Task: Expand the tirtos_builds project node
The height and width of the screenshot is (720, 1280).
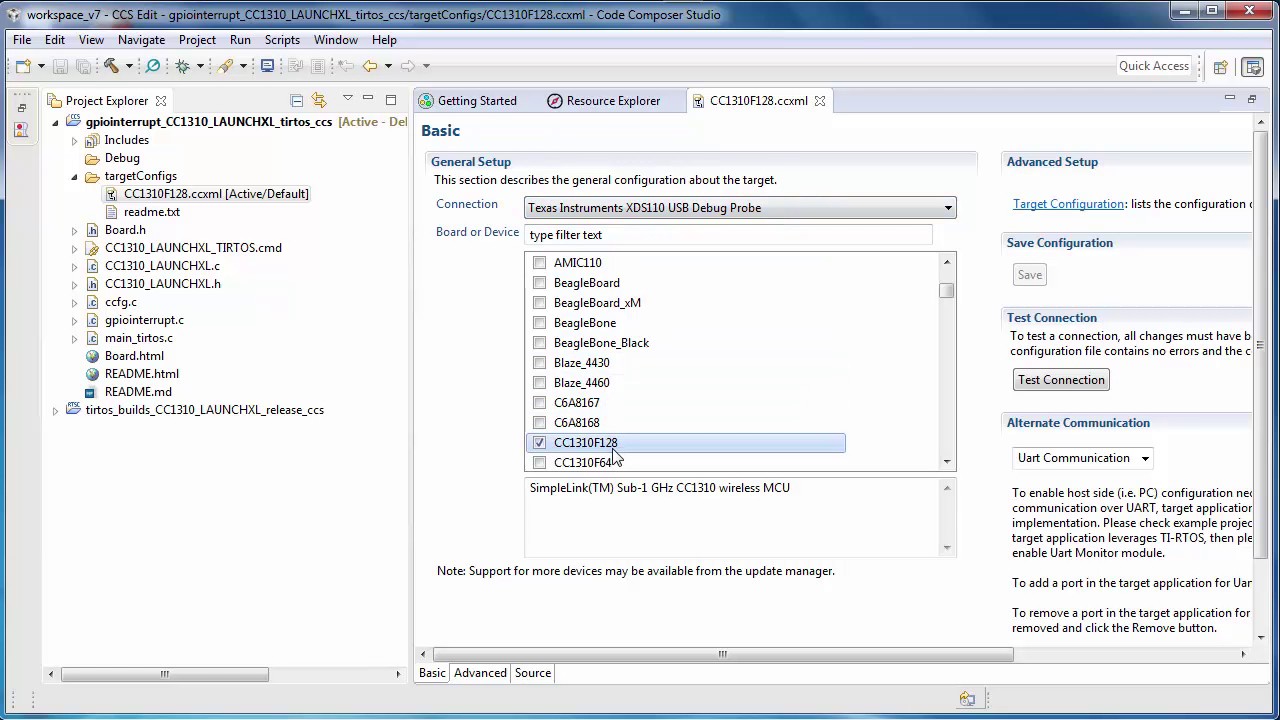Action: pos(56,410)
